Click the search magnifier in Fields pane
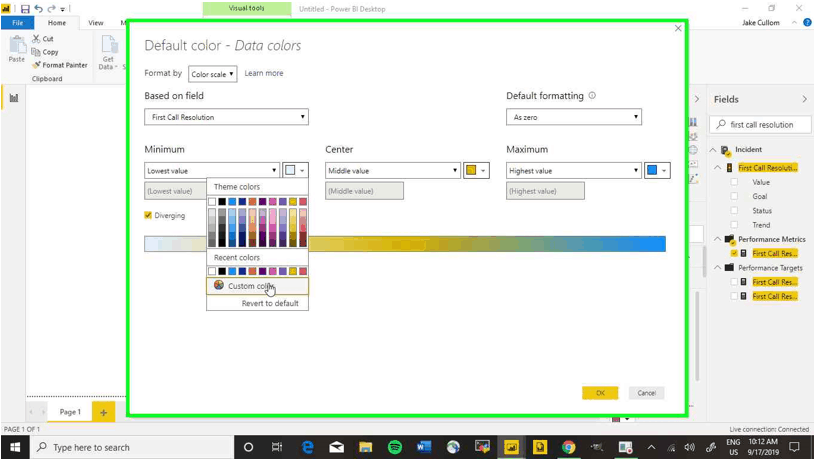 pyautogui.click(x=721, y=124)
